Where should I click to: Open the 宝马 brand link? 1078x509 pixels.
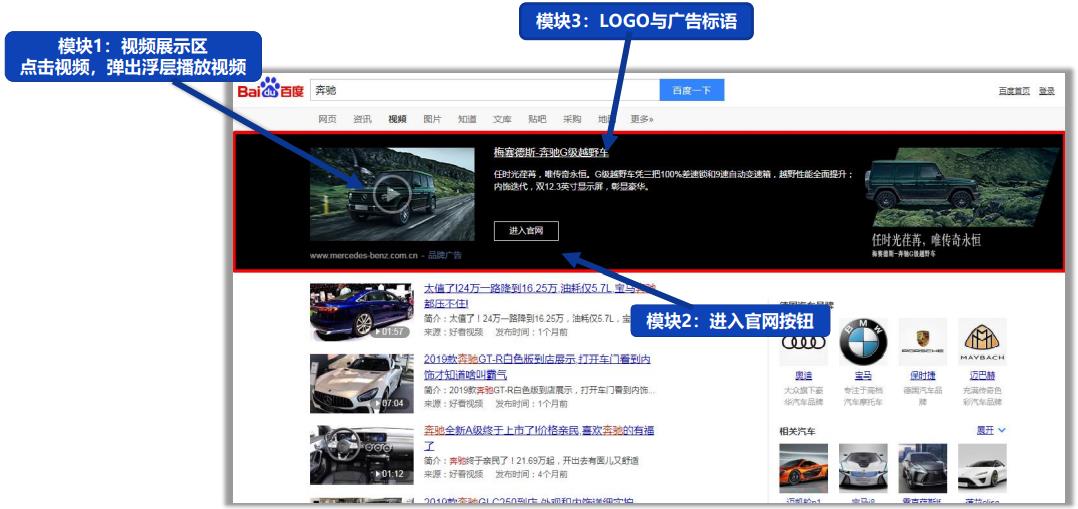[x=863, y=376]
